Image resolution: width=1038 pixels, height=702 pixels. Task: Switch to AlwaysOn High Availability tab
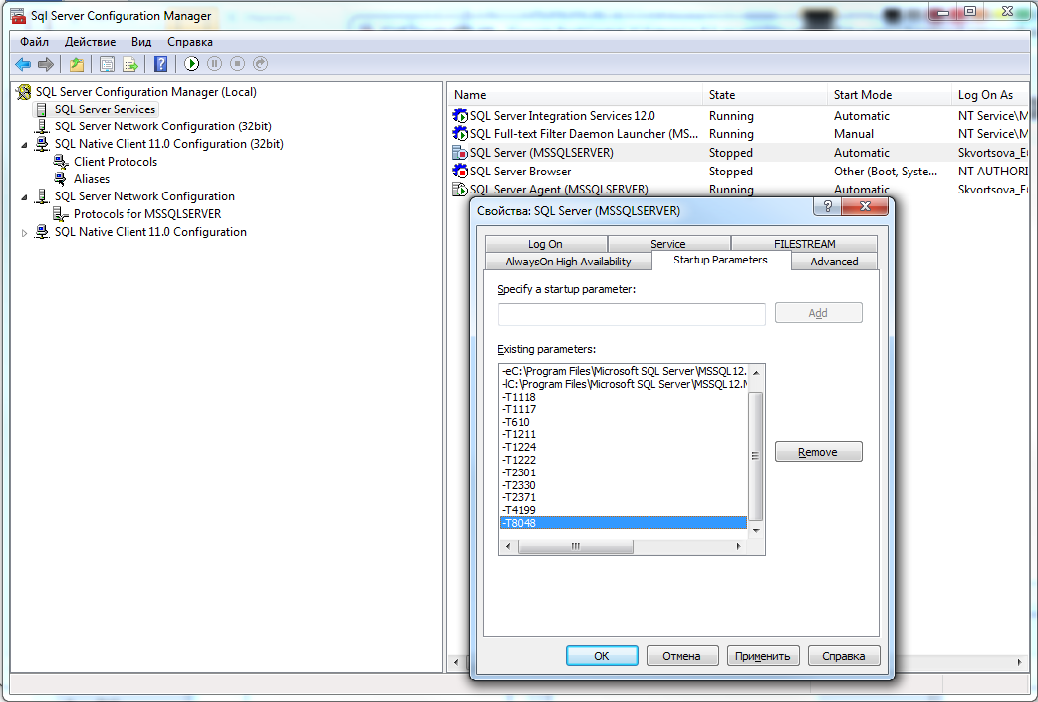(568, 261)
